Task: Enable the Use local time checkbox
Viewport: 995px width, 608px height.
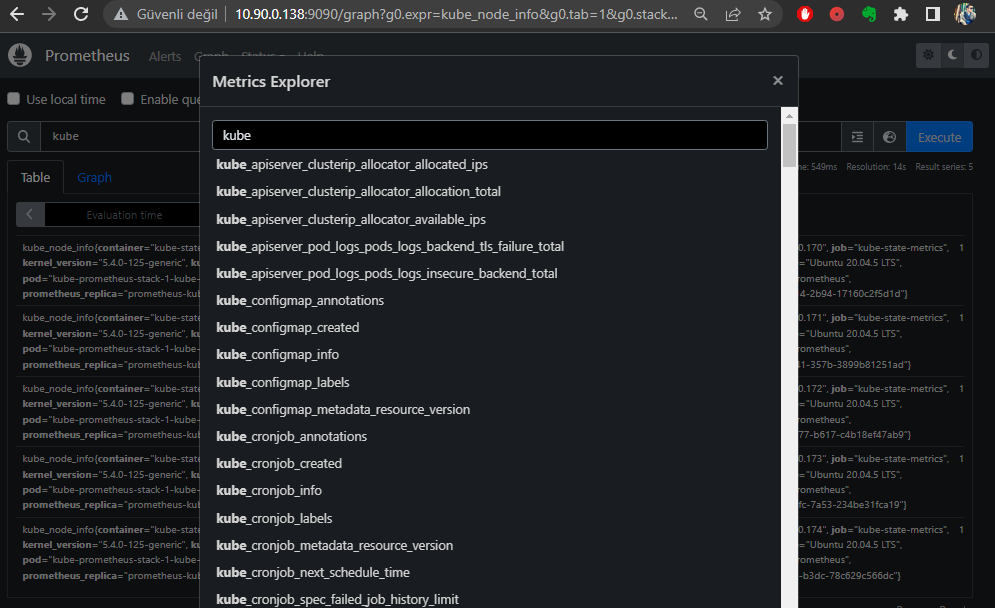Action: pyautogui.click(x=14, y=99)
